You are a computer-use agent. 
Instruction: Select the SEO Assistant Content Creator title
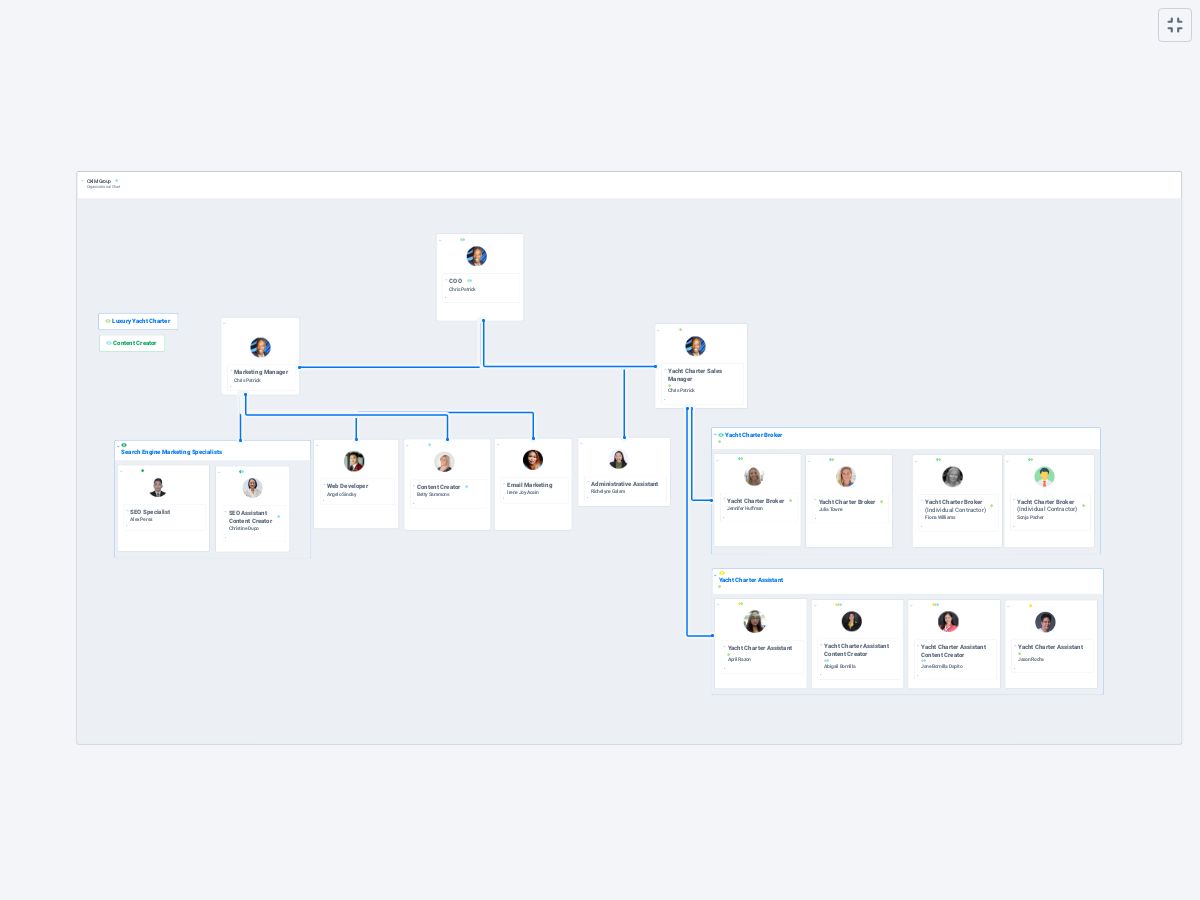pos(250,517)
